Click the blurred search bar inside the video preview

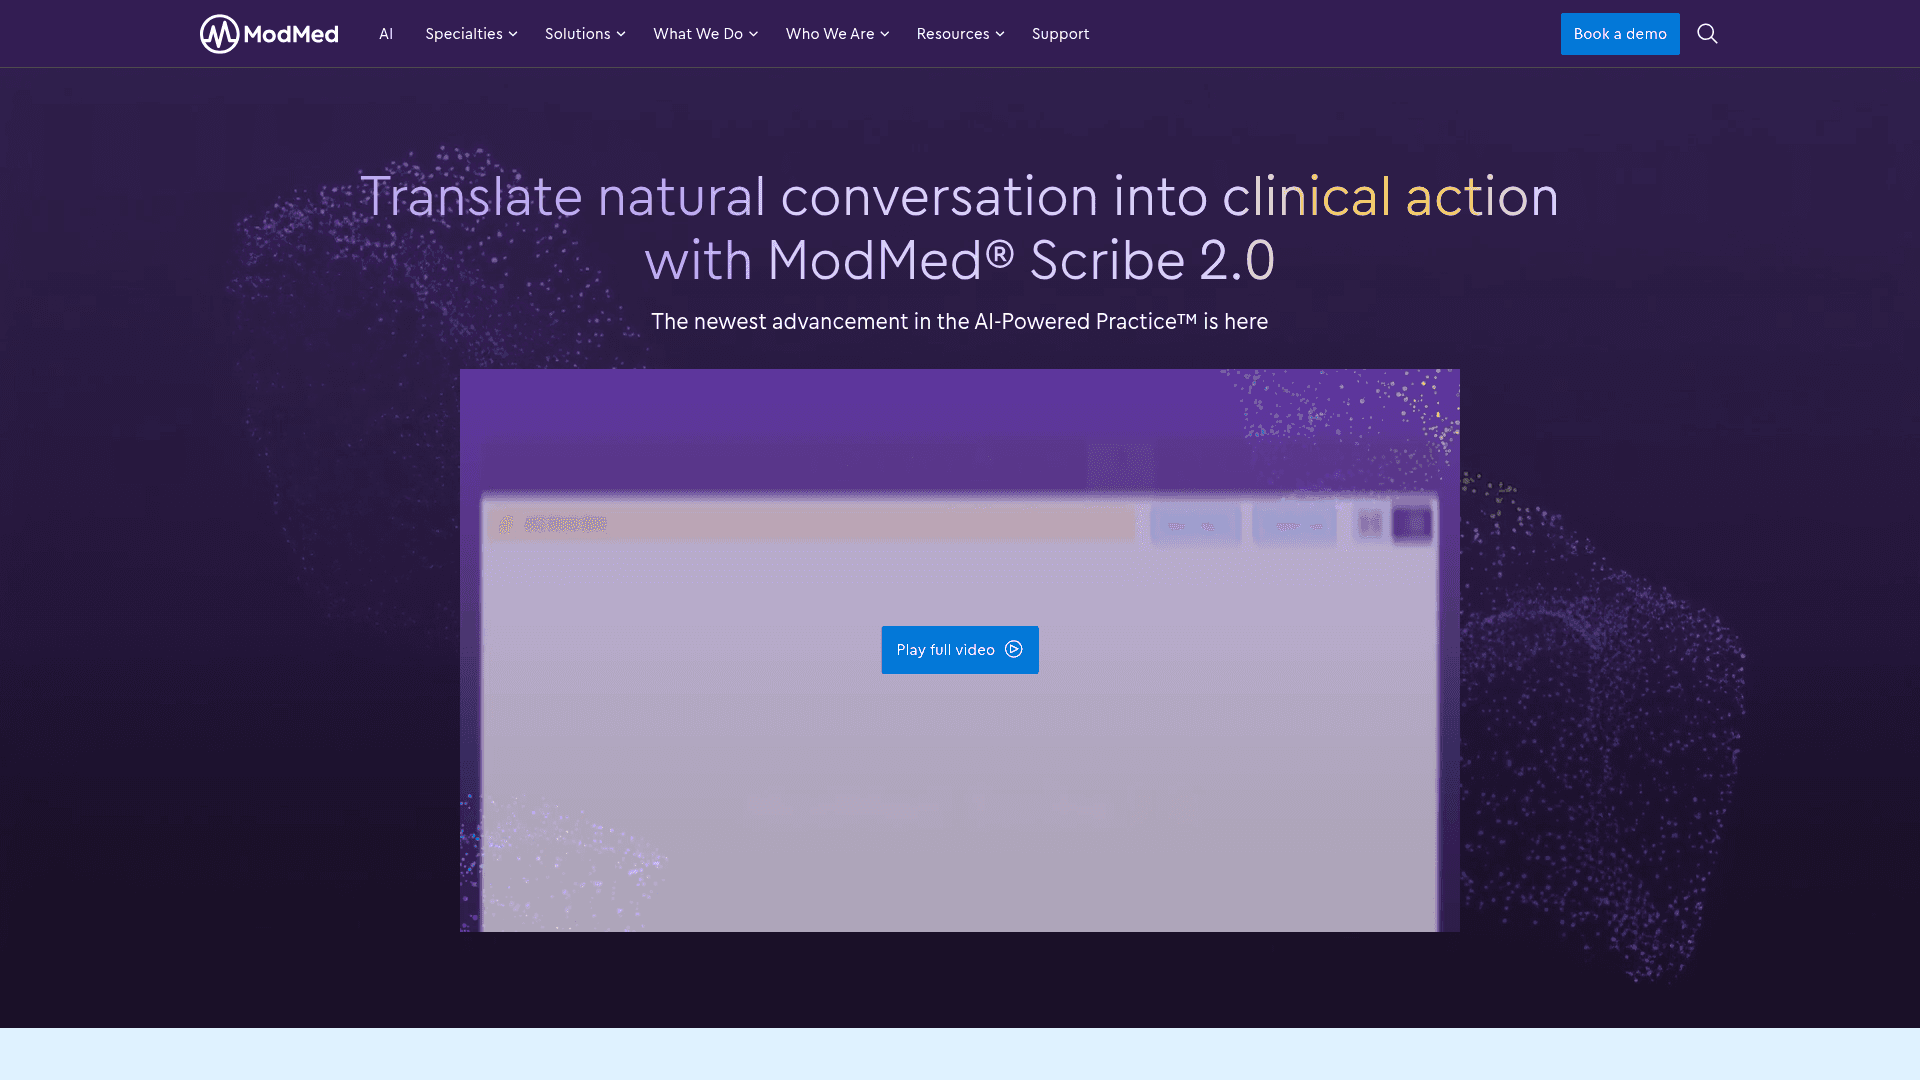810,523
